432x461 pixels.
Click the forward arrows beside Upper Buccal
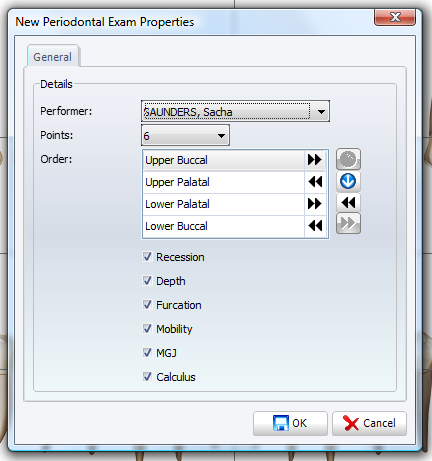pyautogui.click(x=315, y=160)
